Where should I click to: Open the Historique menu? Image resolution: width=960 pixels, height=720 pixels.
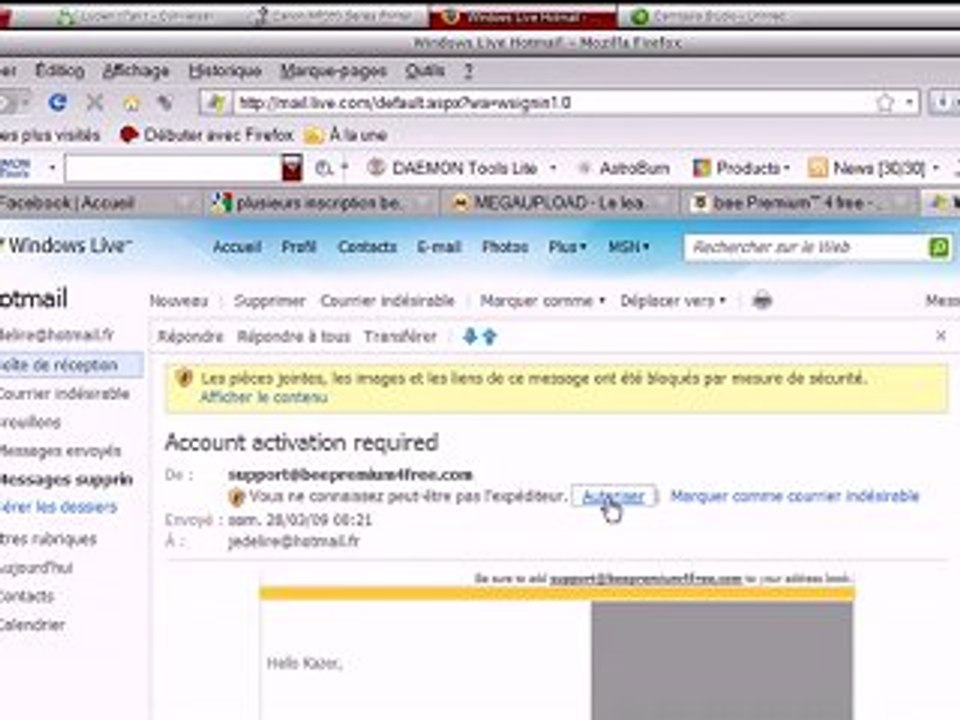pos(225,70)
